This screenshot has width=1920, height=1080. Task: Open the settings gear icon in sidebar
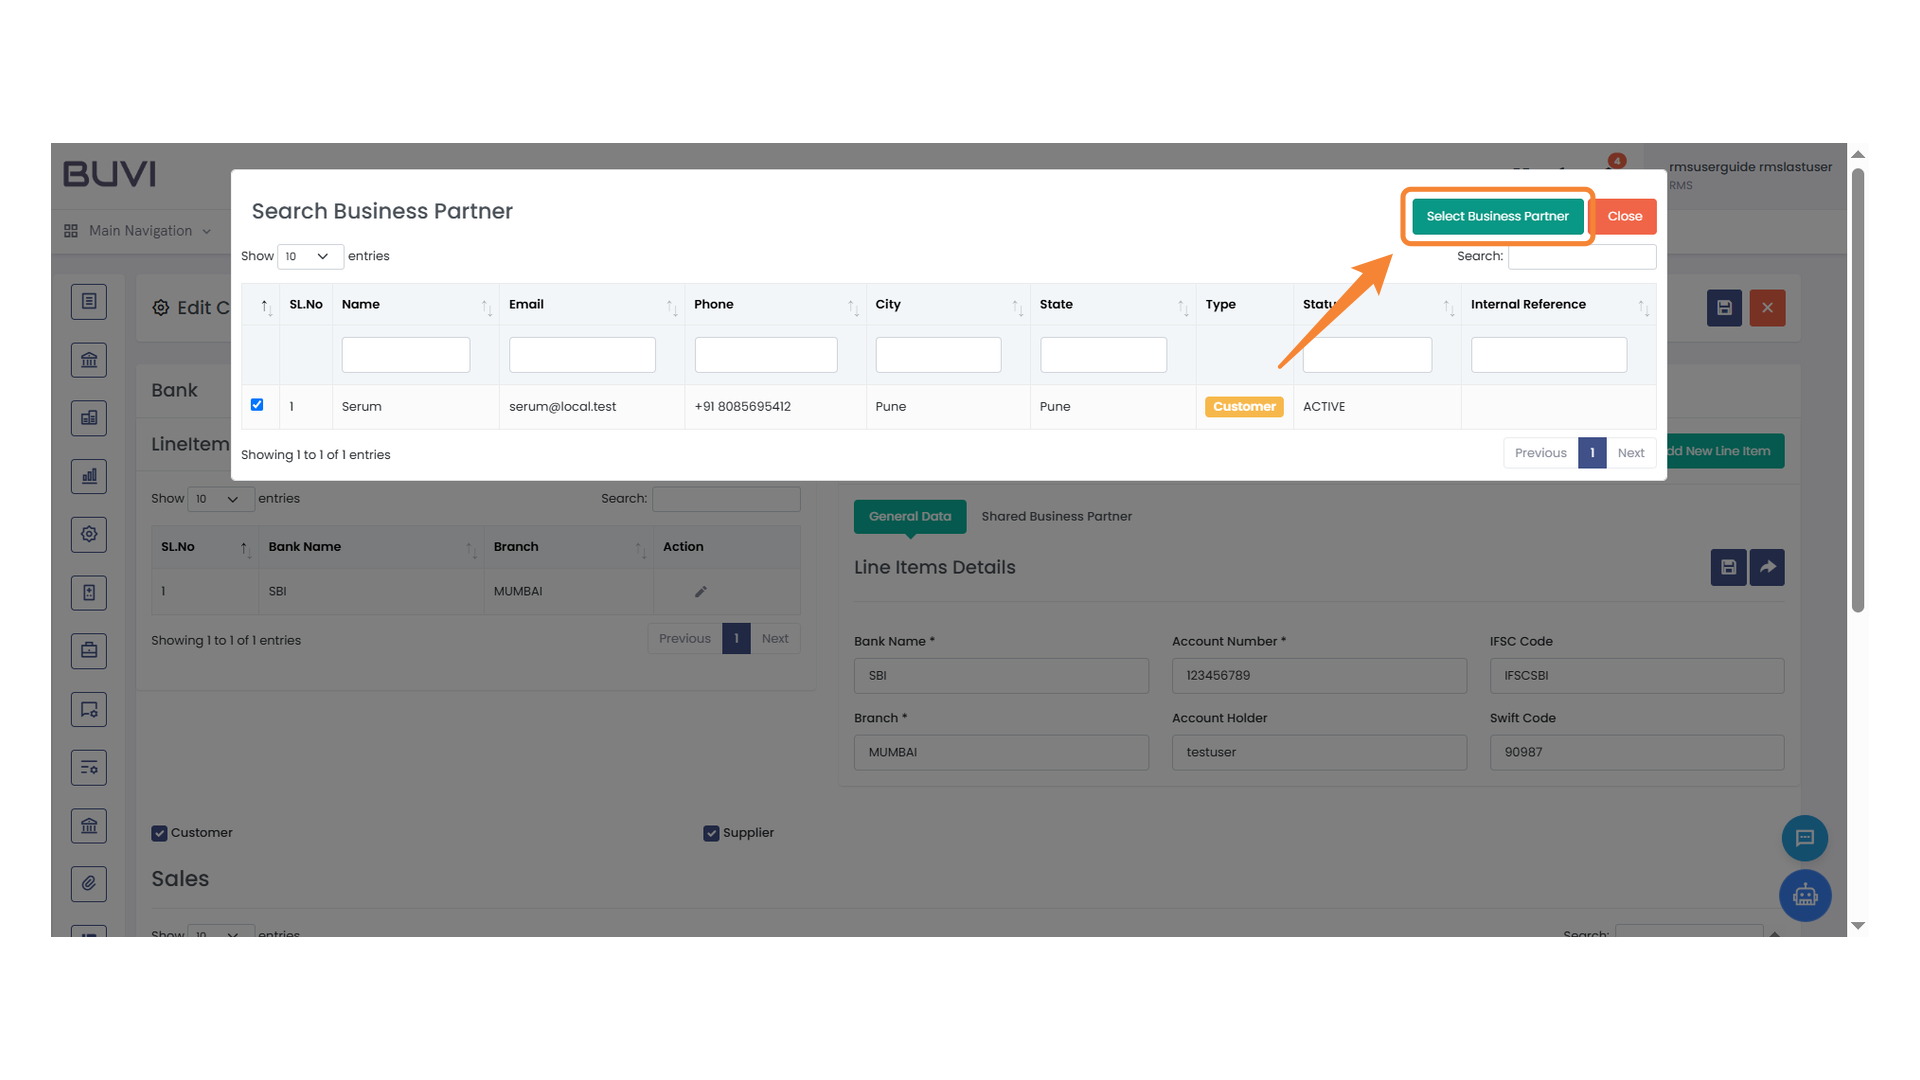click(89, 534)
